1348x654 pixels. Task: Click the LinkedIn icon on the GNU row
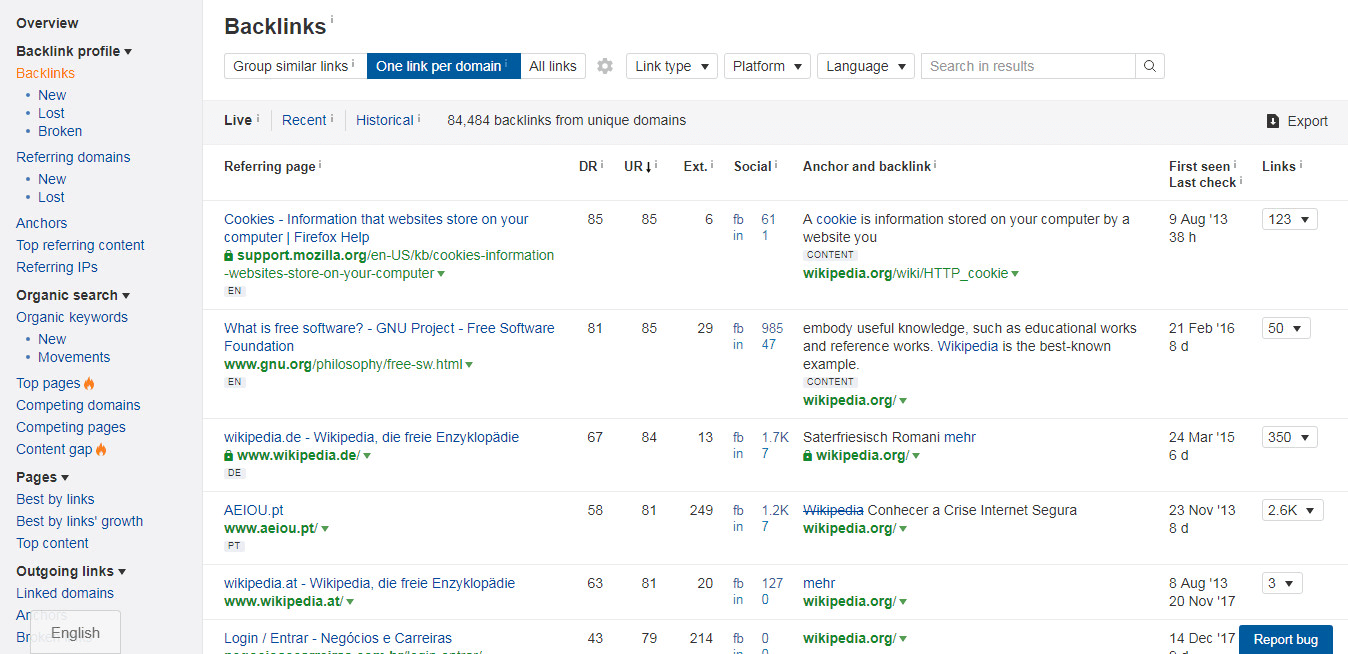[738, 344]
